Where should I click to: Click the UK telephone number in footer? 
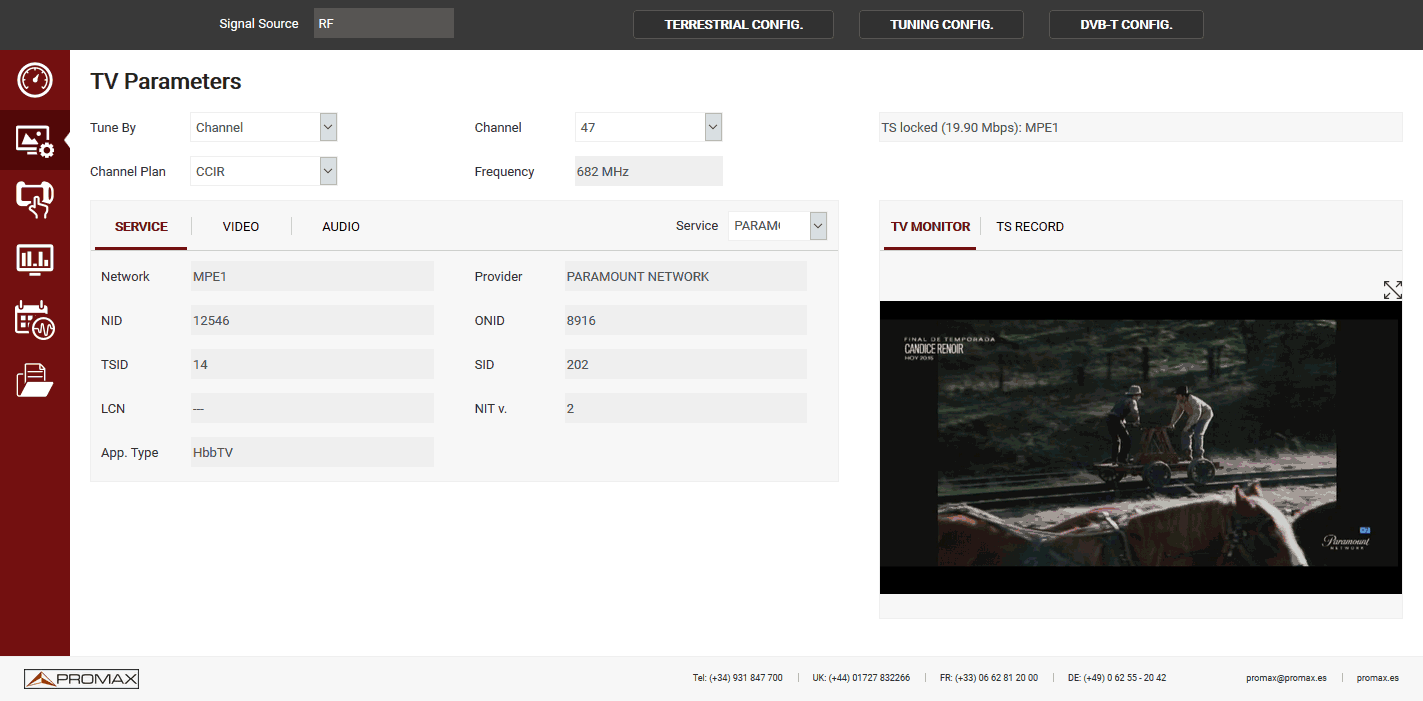pos(861,678)
